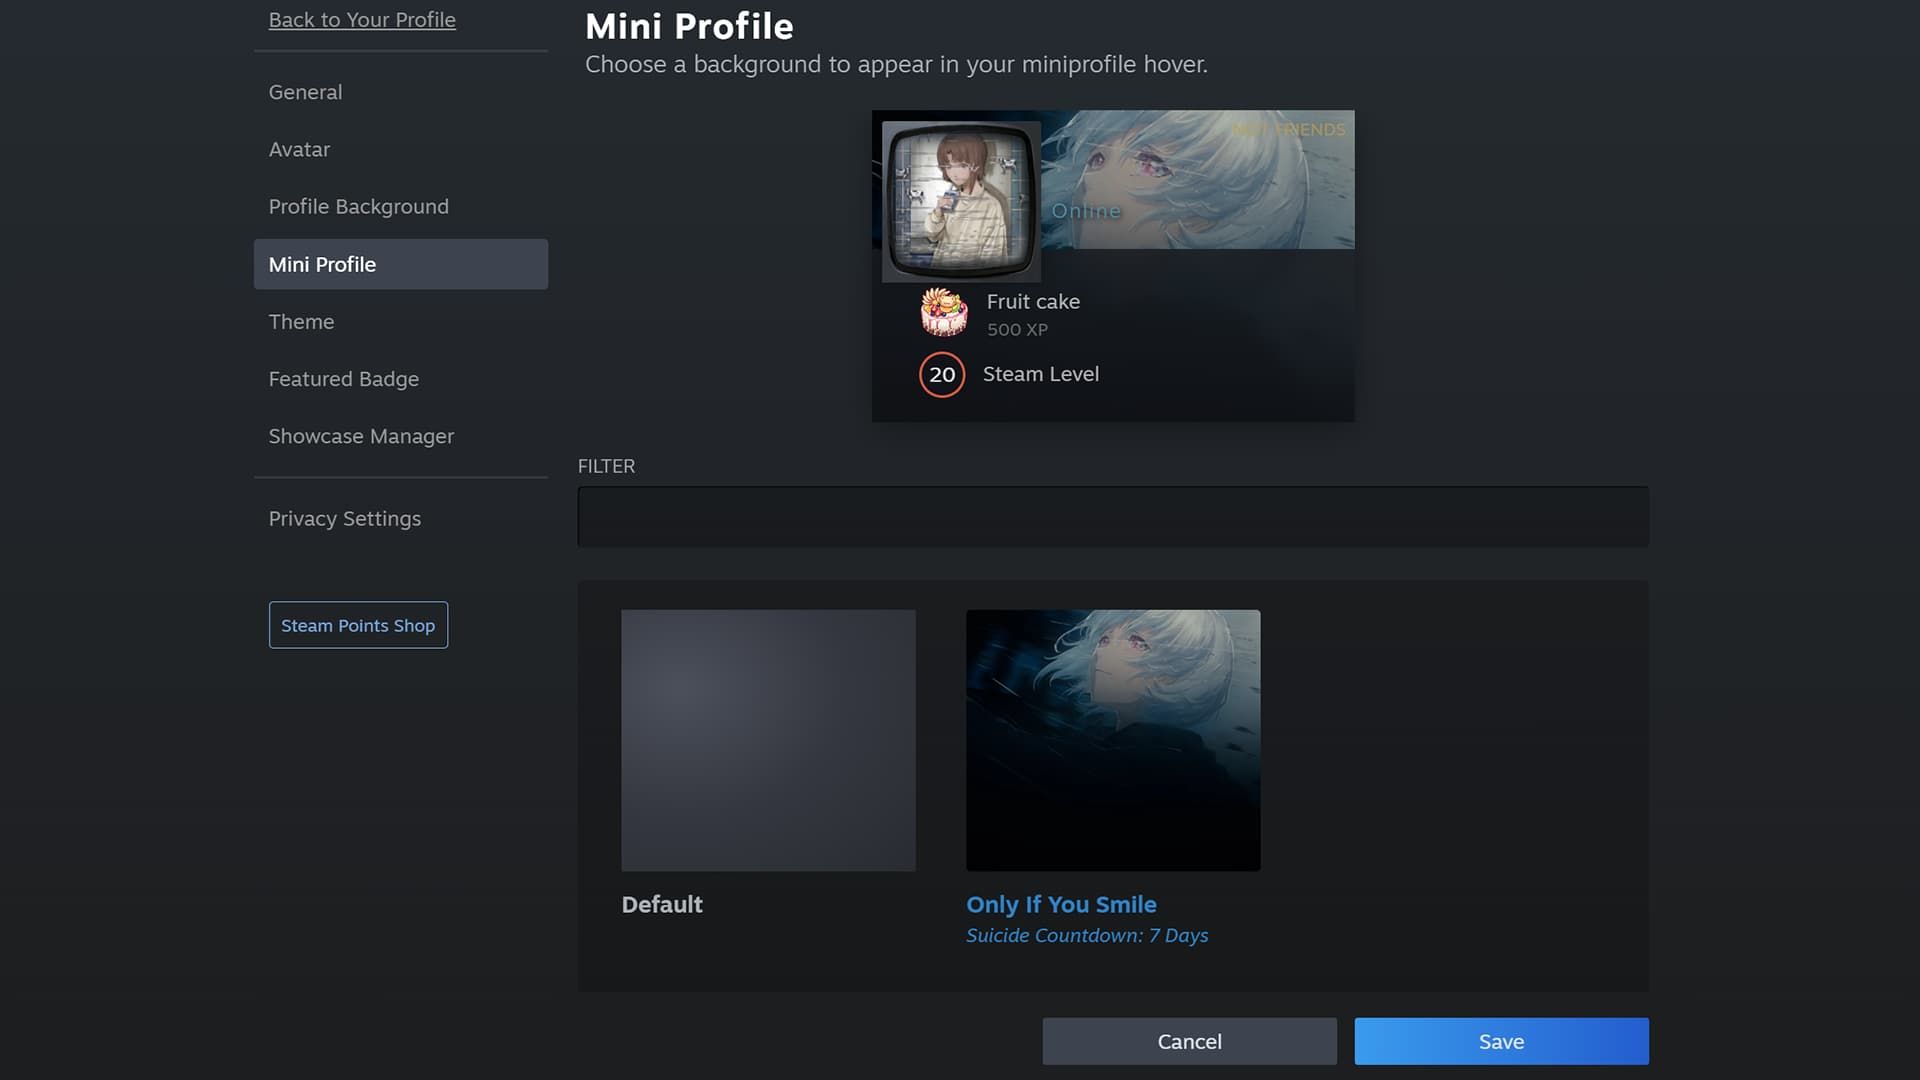Click the avatar image in miniprofile preview
Screen dimensions: 1920x1080
click(961, 201)
